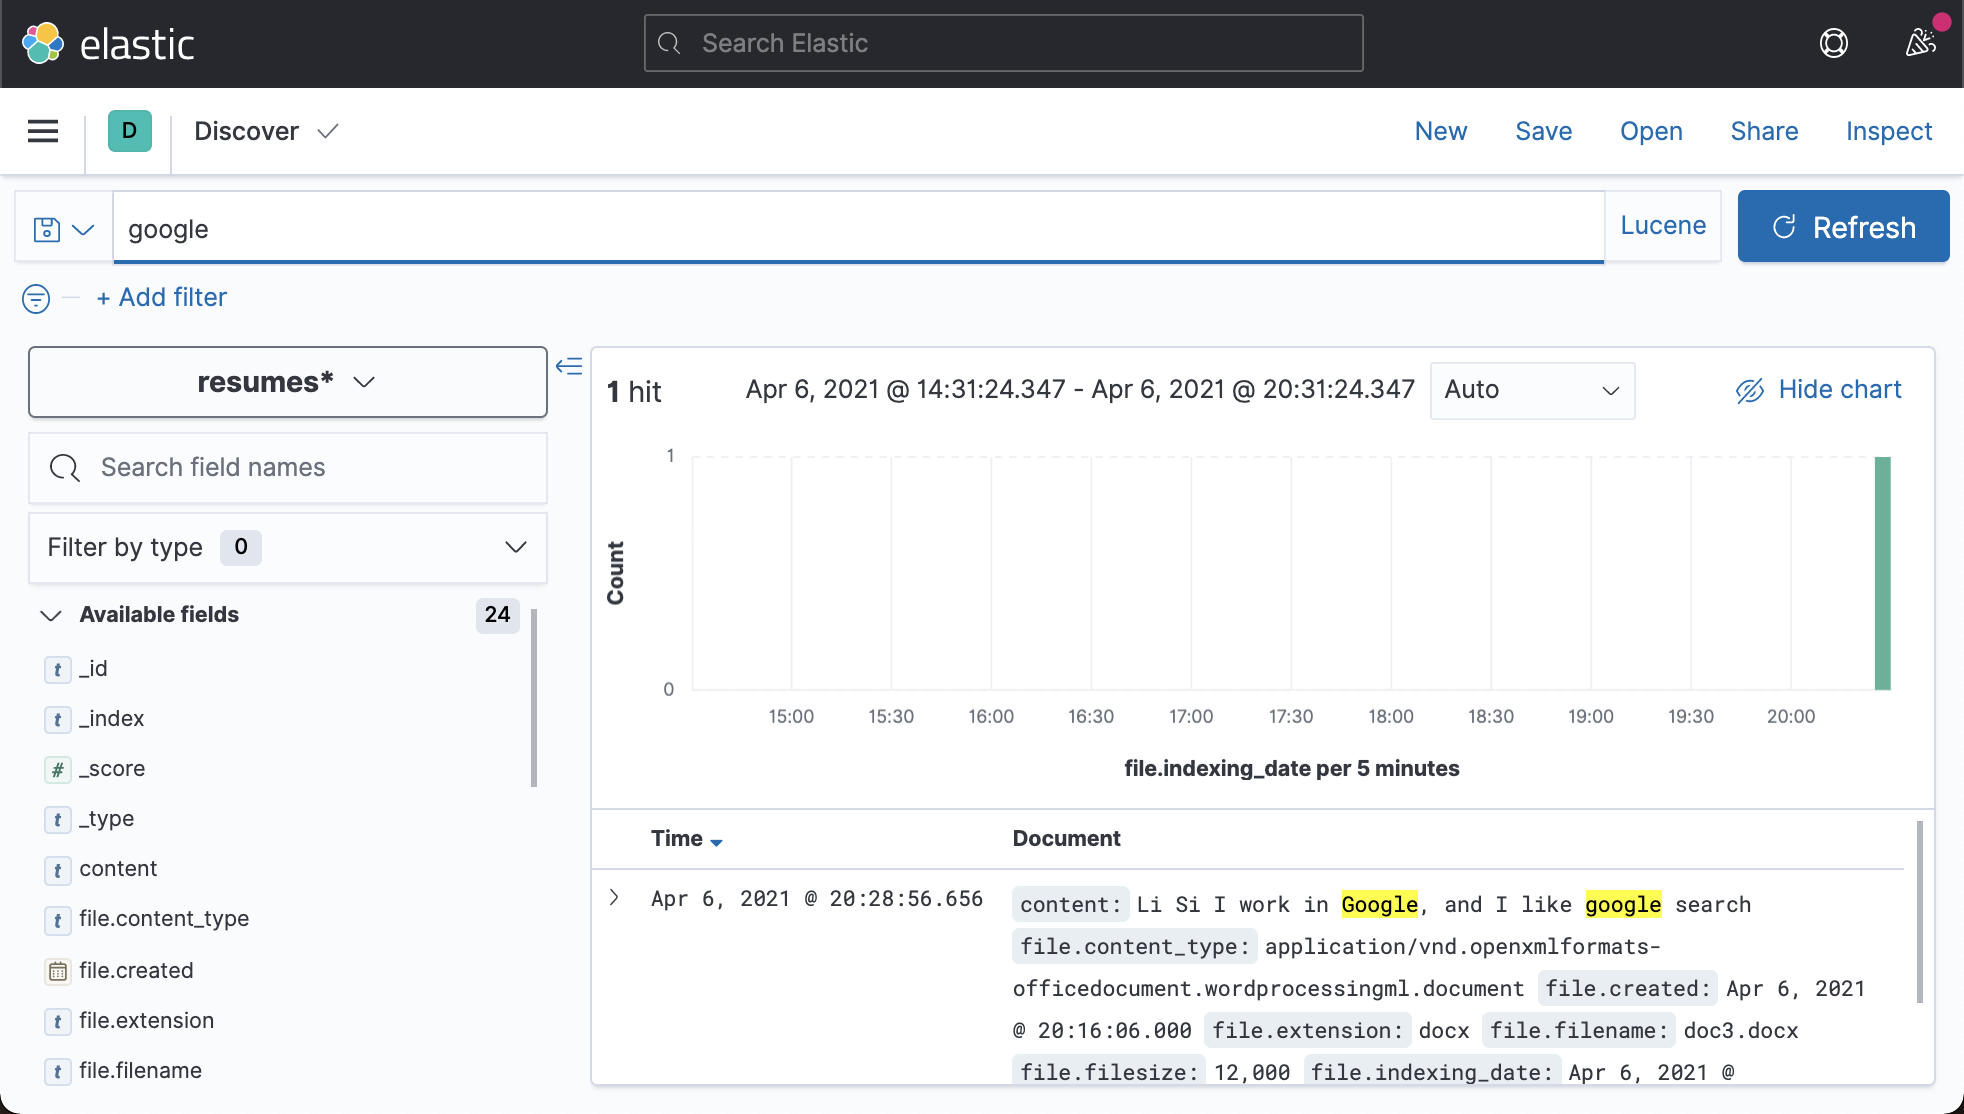The image size is (1964, 1114).
Task: Switch query language from Lucene
Action: (1662, 225)
